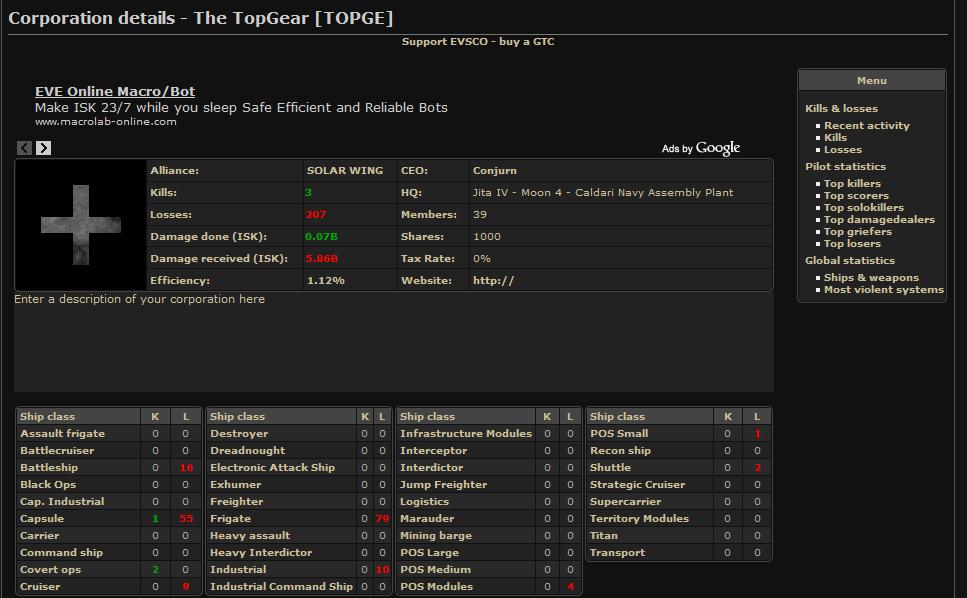Click the Menu panel header
This screenshot has height=598, width=967.
pos(871,80)
